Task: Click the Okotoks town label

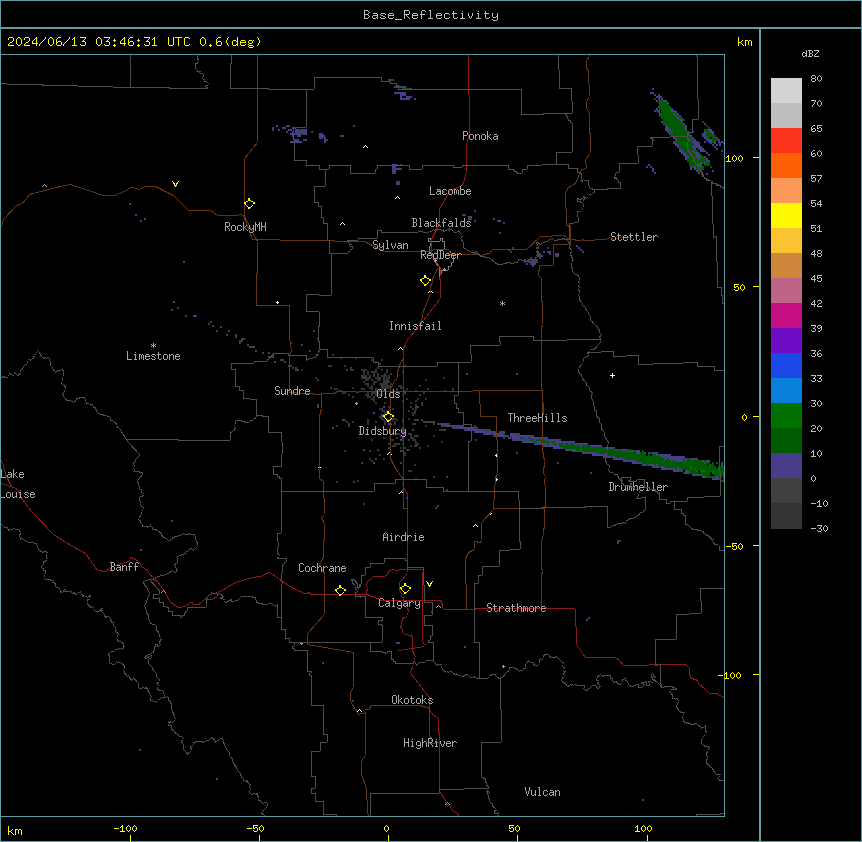Action: coord(412,700)
